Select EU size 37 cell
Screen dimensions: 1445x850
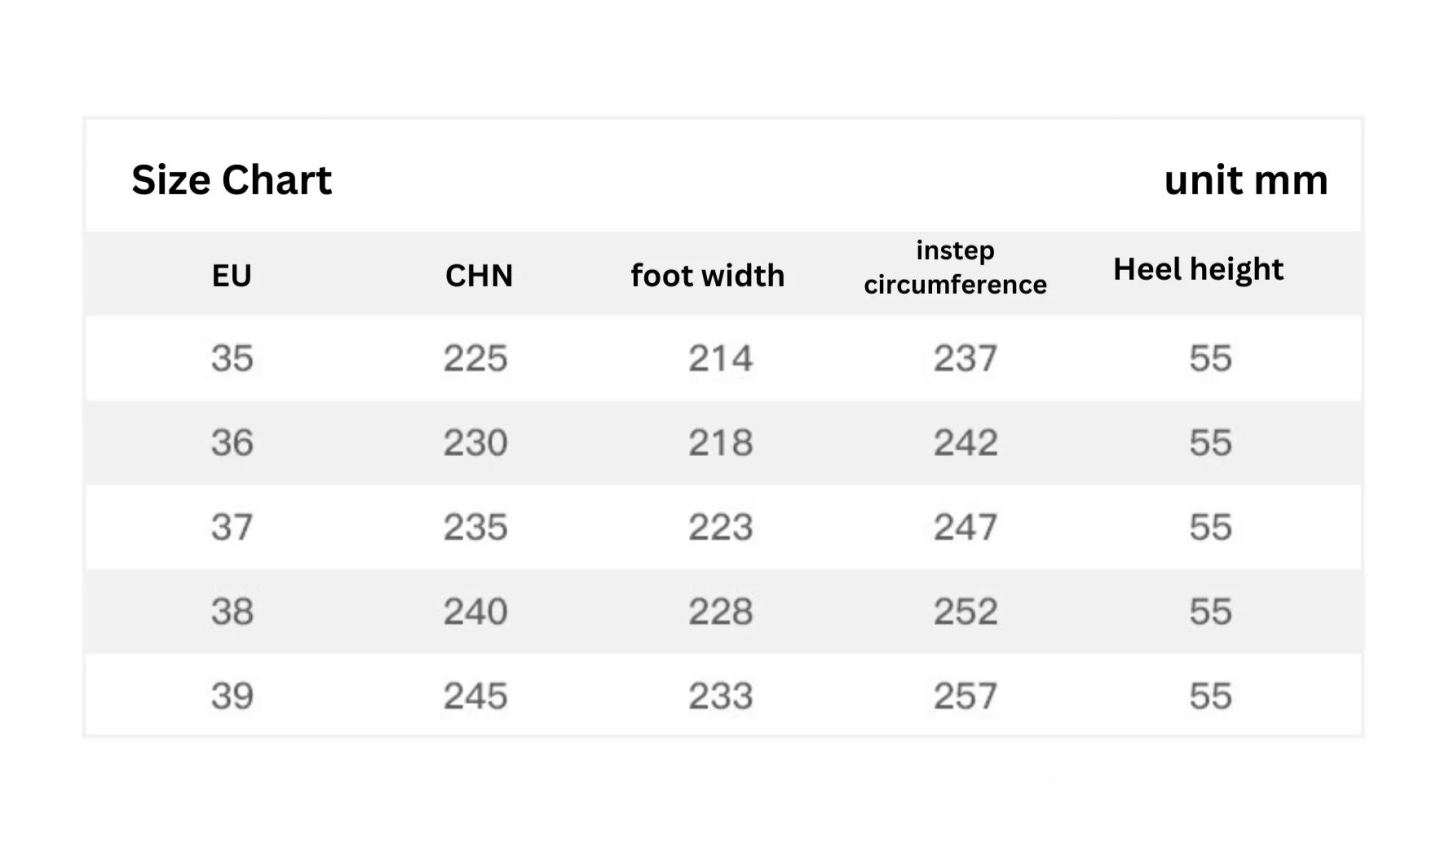click(x=232, y=527)
